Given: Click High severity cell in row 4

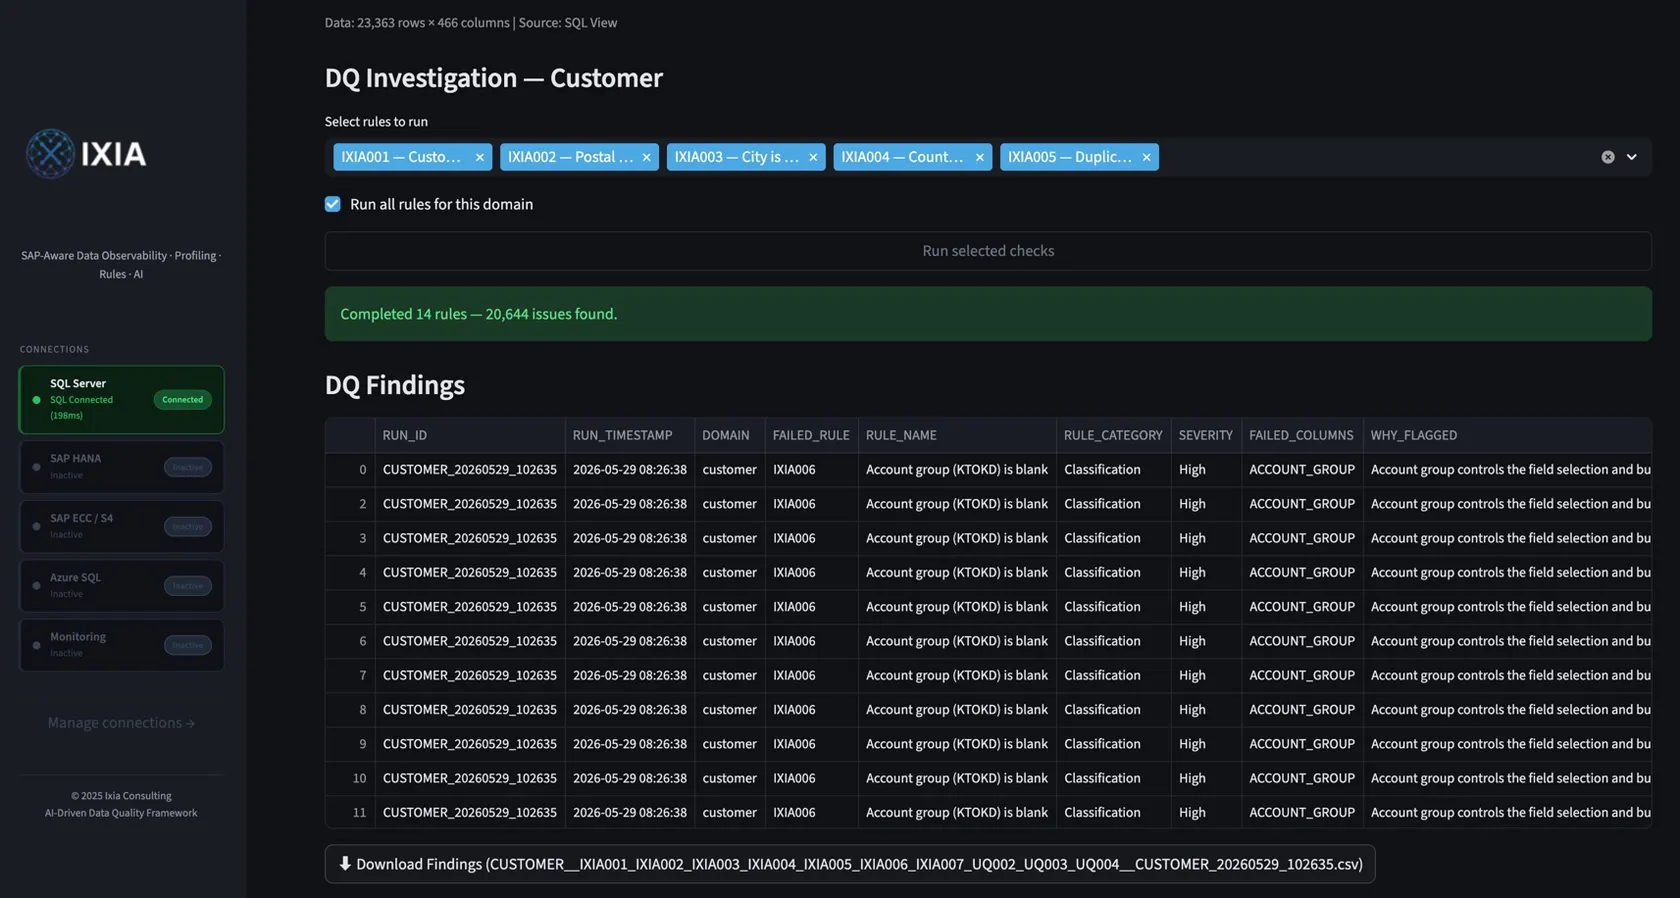Looking at the screenshot, I should coord(1206,572).
